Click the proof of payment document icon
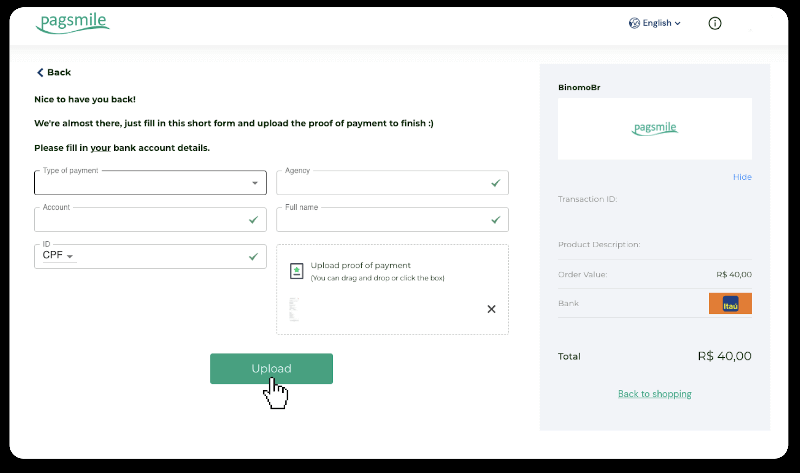Image resolution: width=800 pixels, height=473 pixels. click(x=296, y=271)
